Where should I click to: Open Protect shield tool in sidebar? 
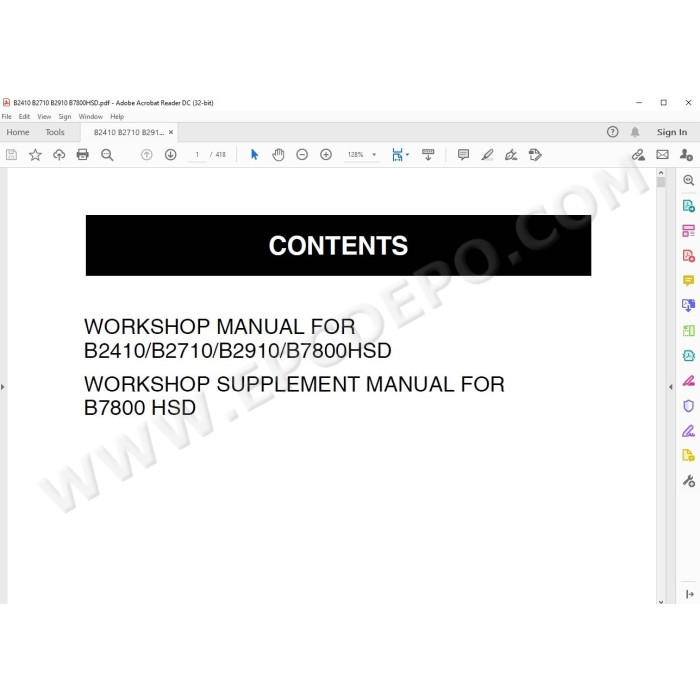[688, 406]
